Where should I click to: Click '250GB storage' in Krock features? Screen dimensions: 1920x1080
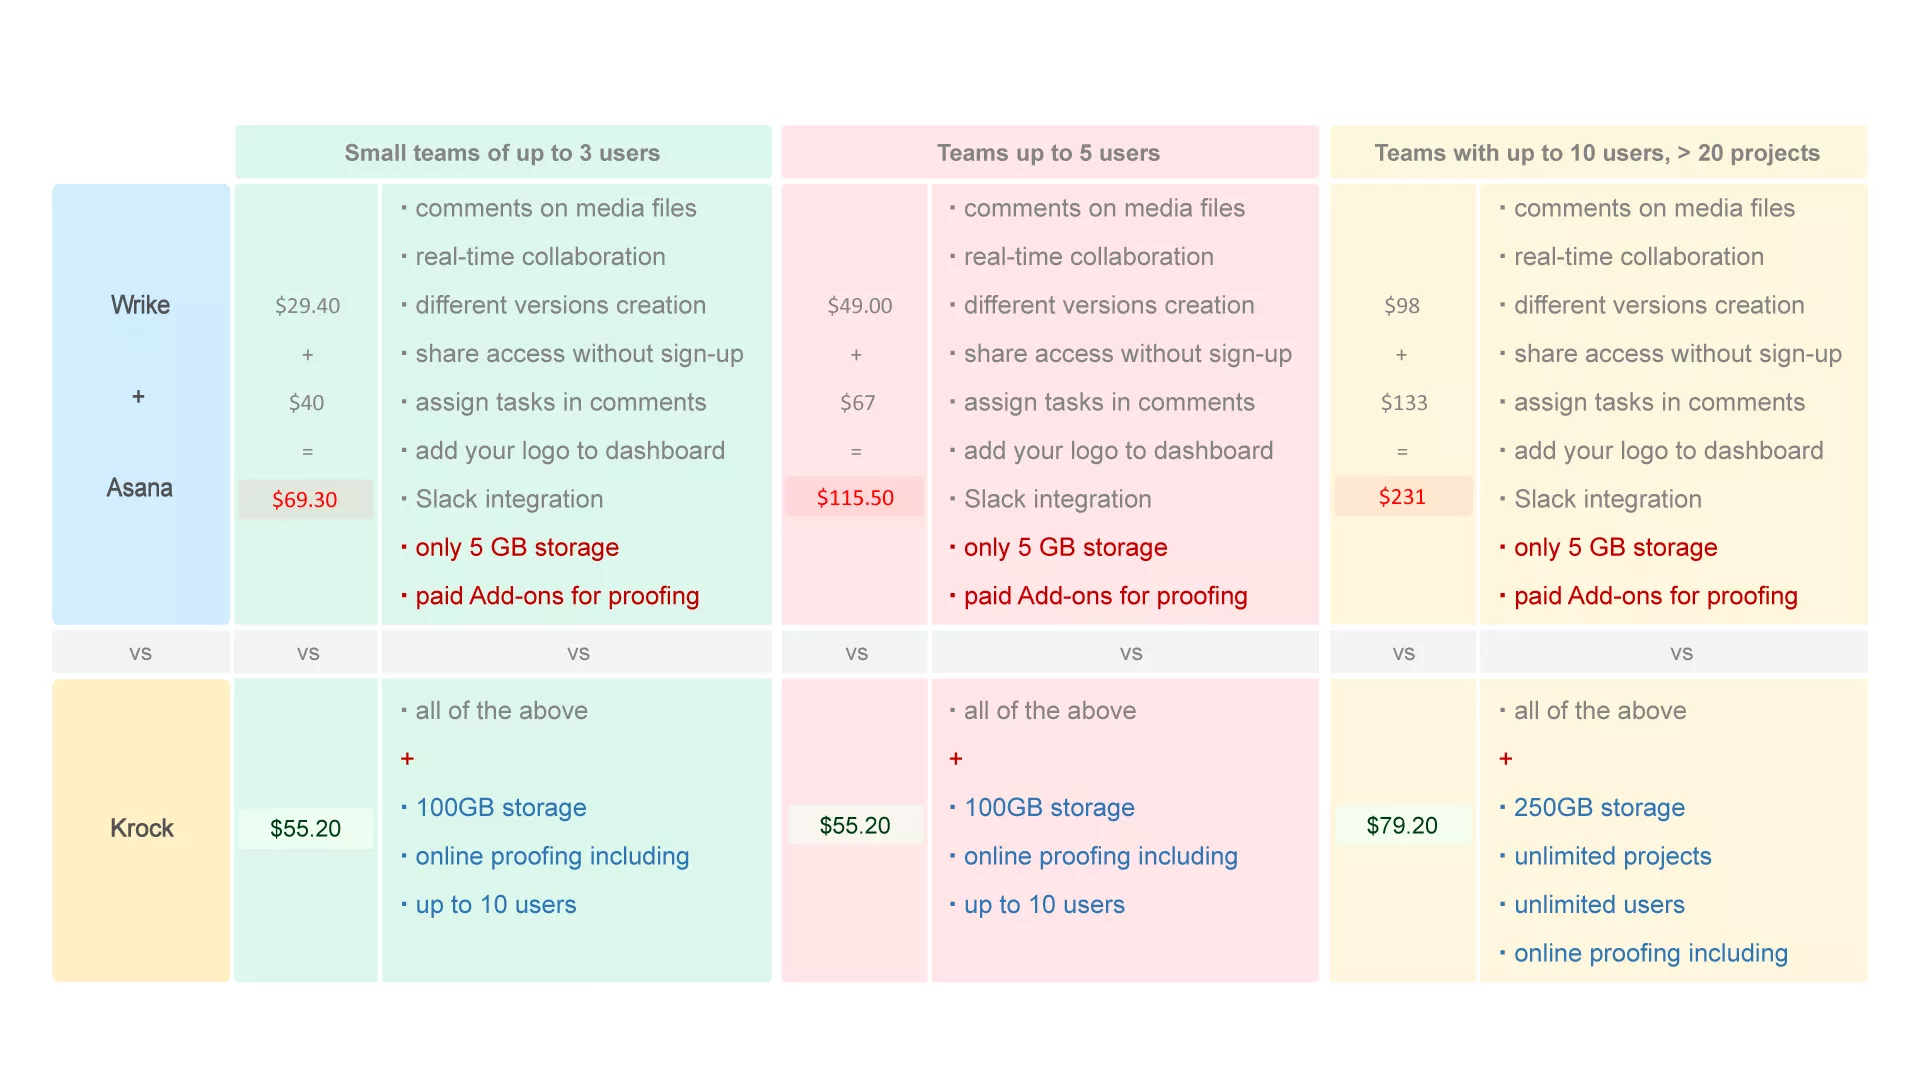coord(1599,807)
